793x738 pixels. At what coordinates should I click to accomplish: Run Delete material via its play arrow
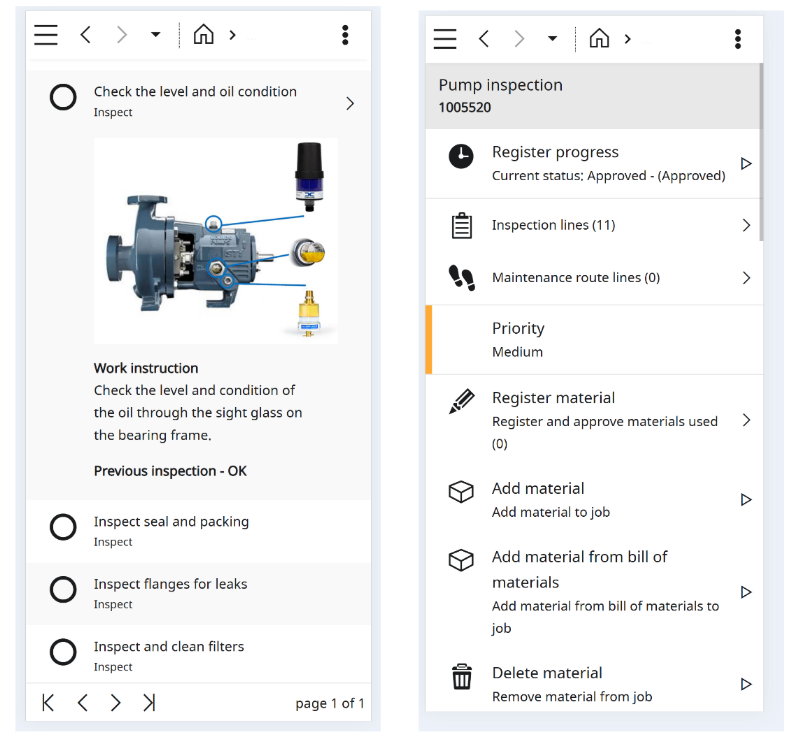pyautogui.click(x=746, y=684)
